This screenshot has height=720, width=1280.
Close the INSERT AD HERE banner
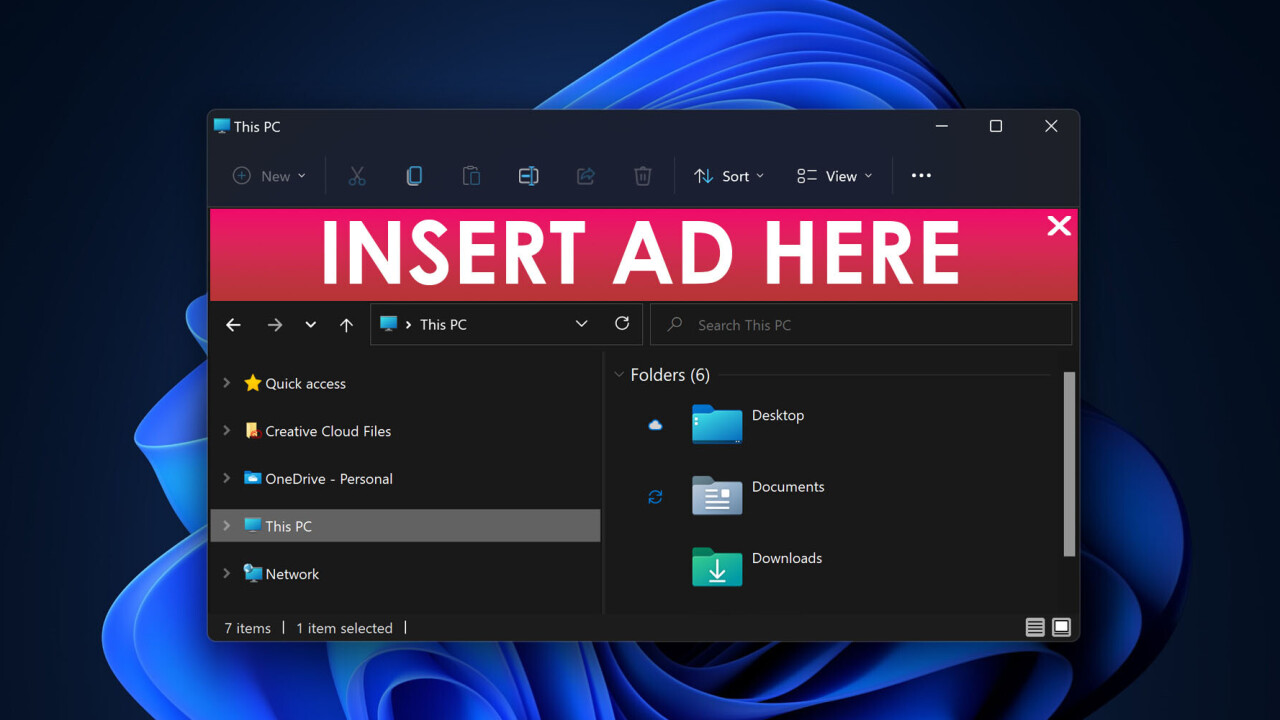coord(1059,226)
